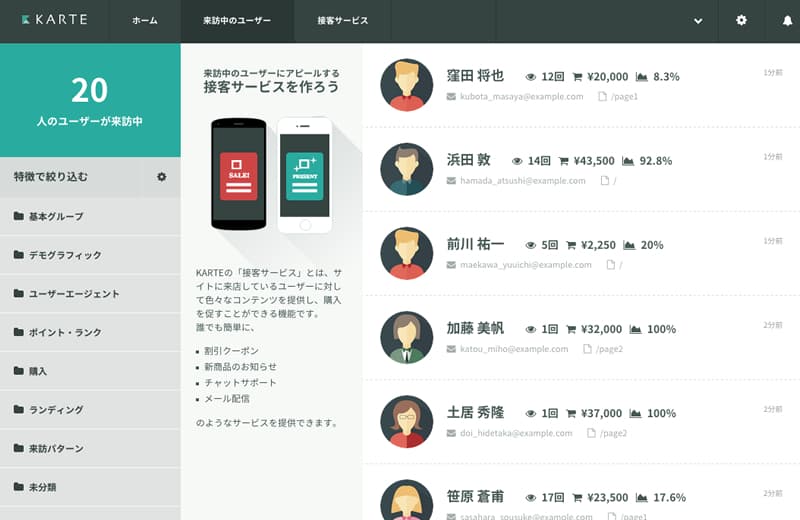Click the cart icon beside ¥20,000
Viewport: 800px width, 520px height.
[x=577, y=77]
